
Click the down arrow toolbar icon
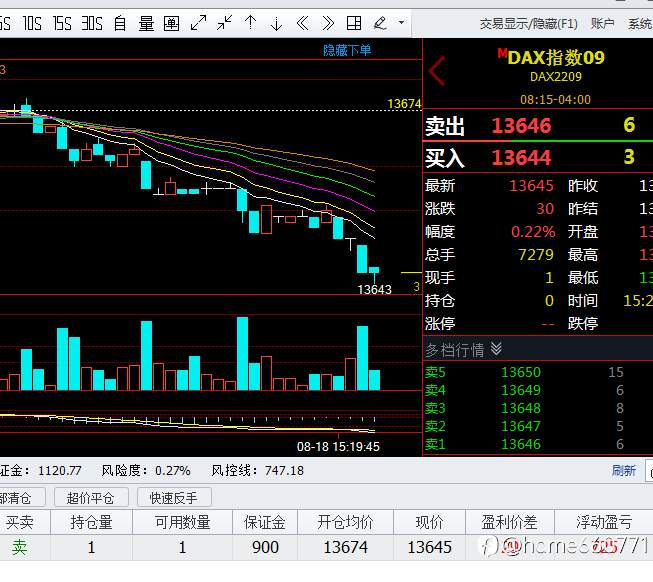[x=276, y=23]
